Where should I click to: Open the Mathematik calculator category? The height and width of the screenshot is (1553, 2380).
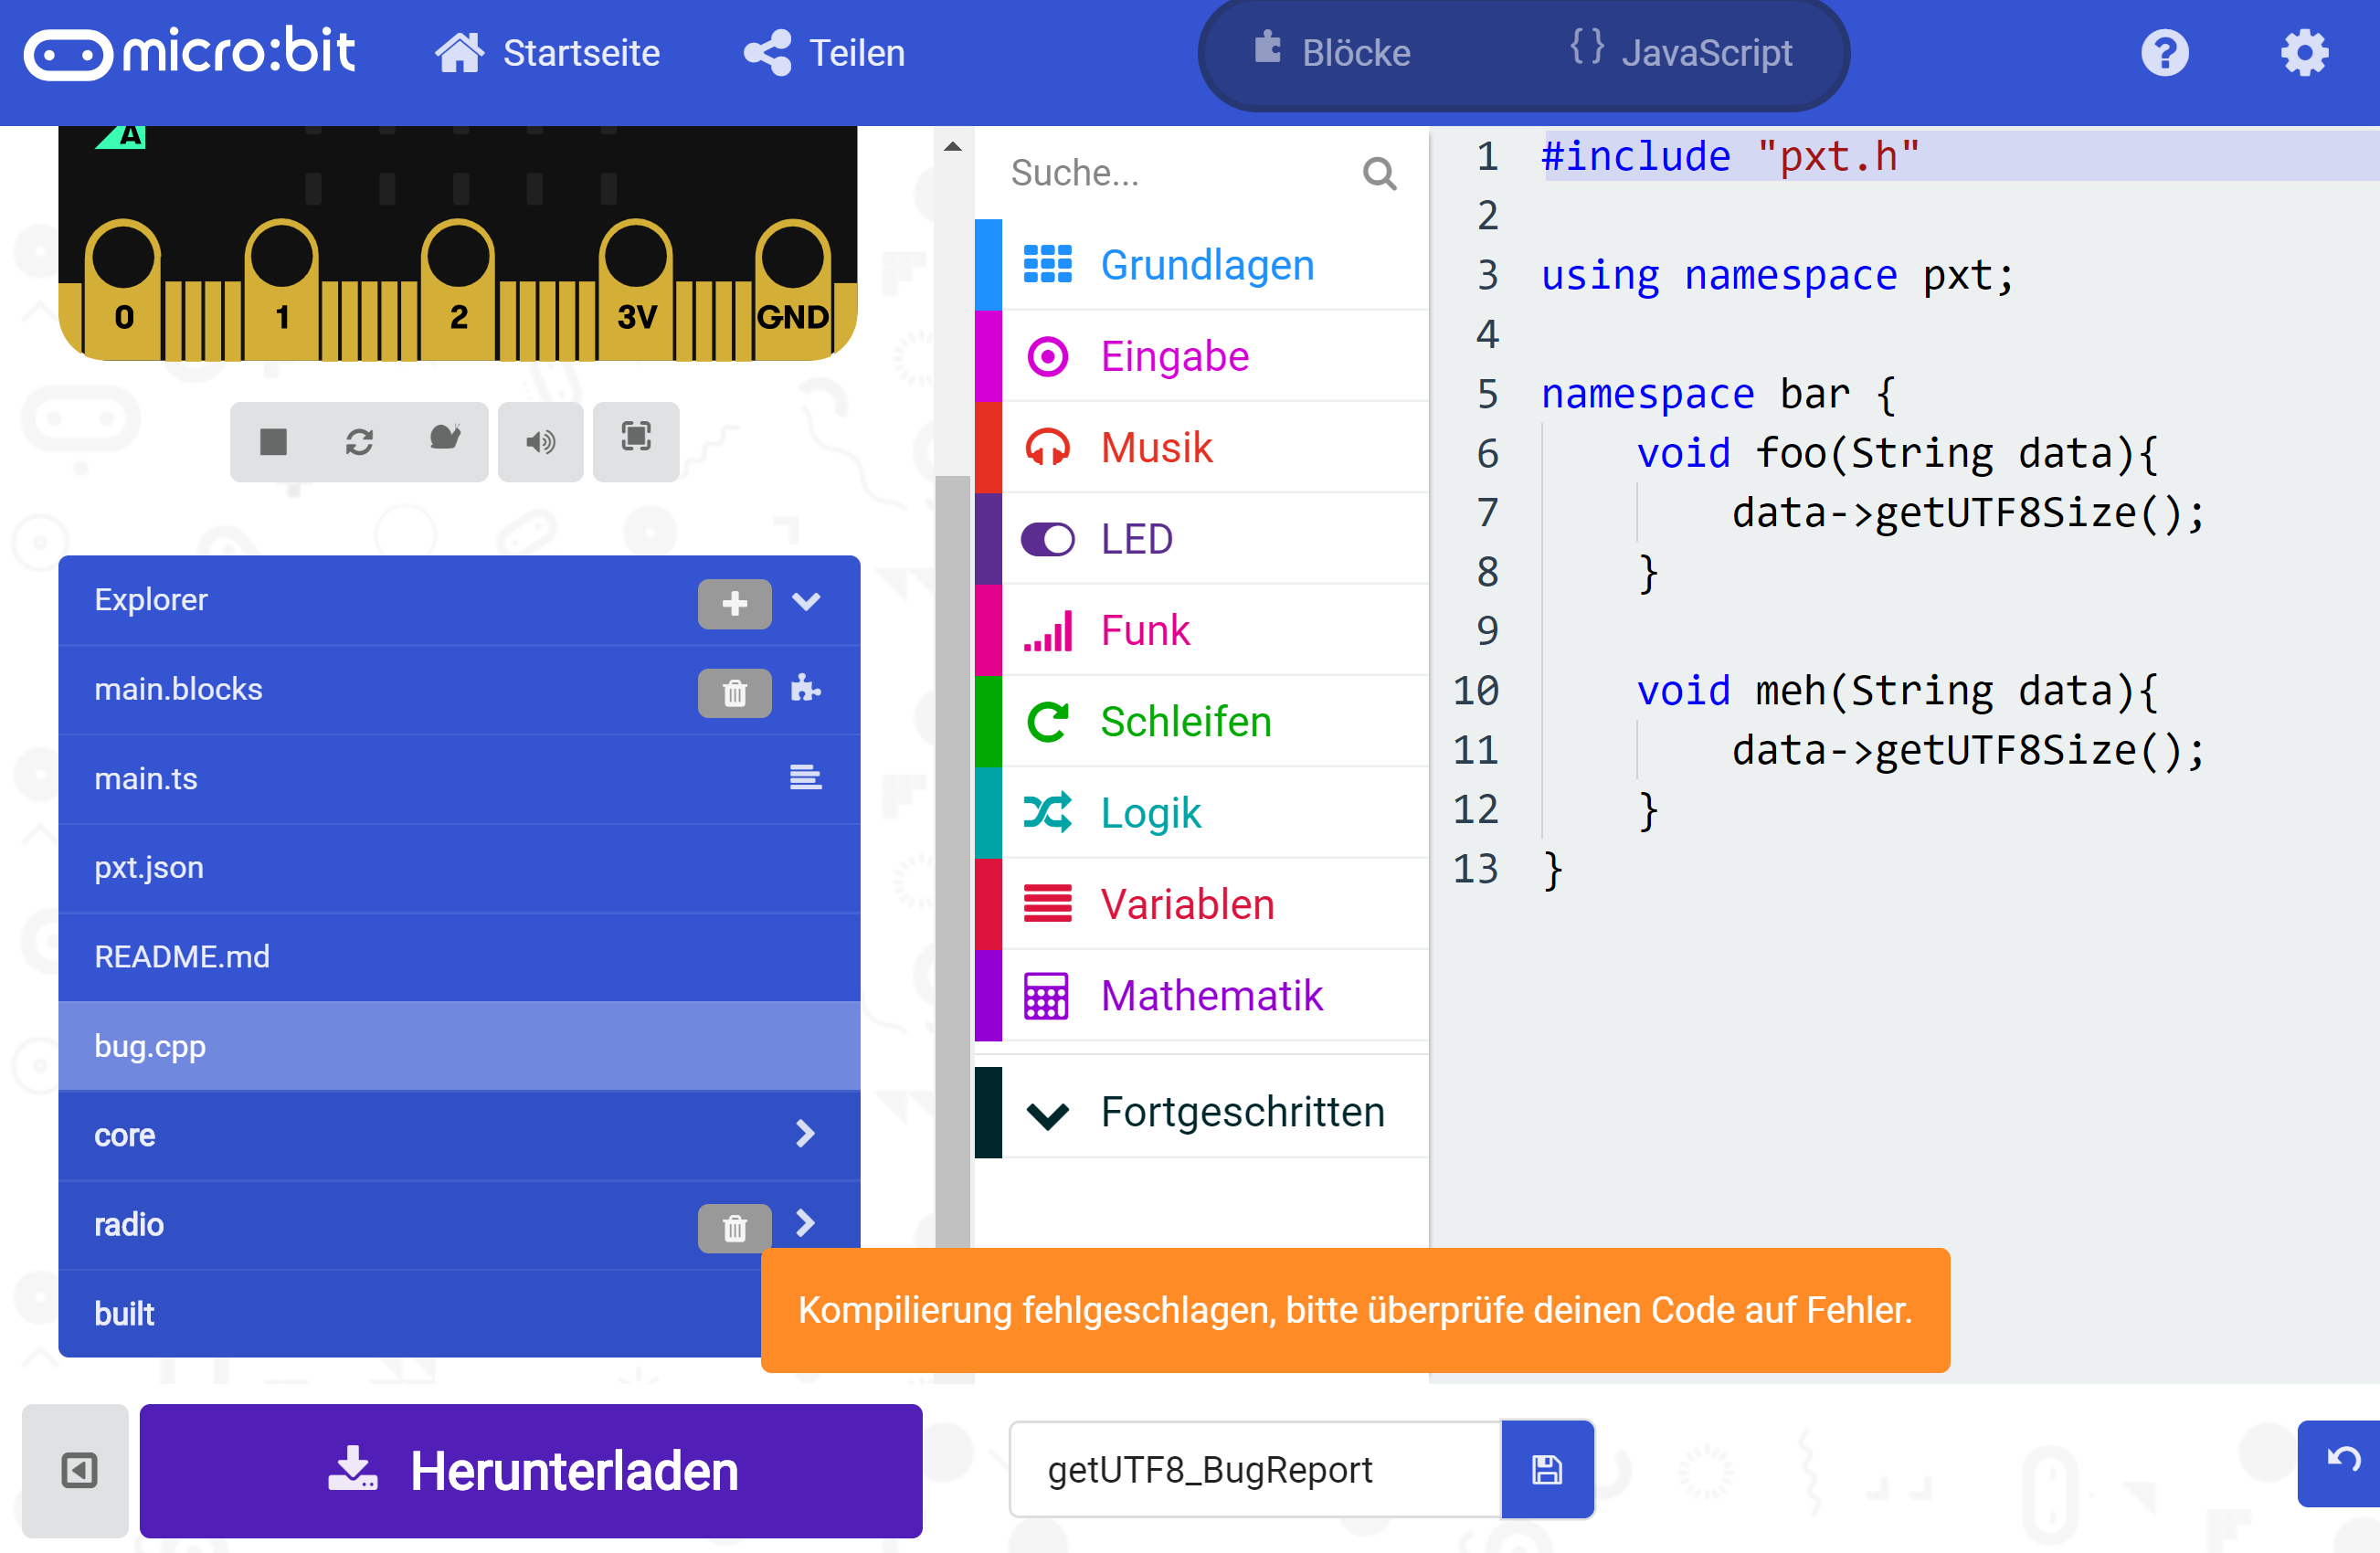(1211, 994)
